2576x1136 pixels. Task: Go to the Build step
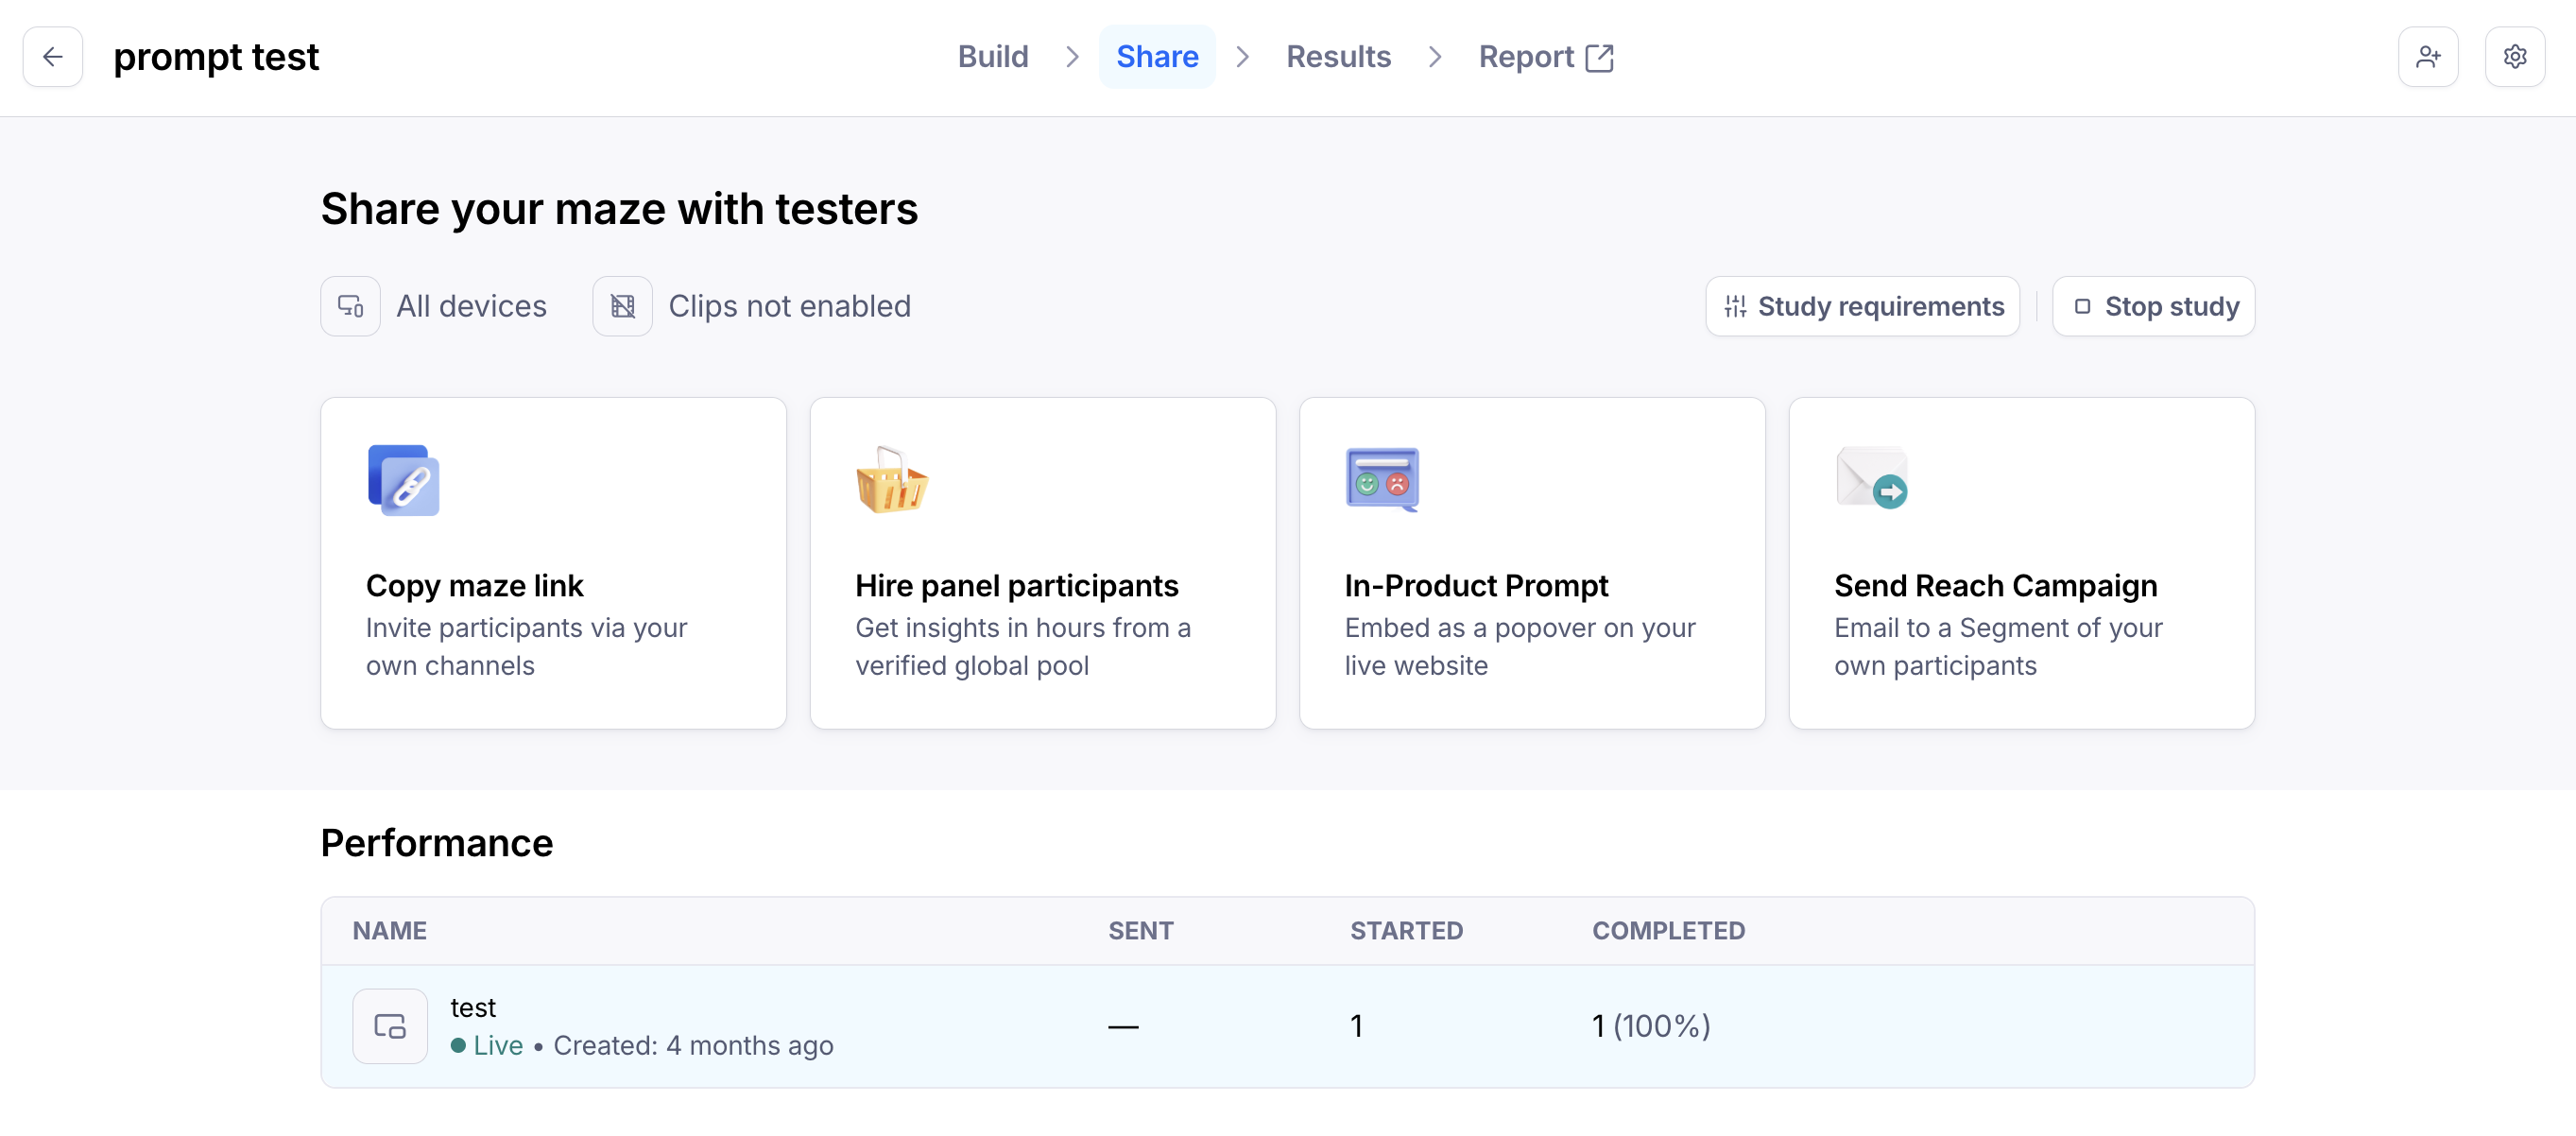tap(992, 57)
